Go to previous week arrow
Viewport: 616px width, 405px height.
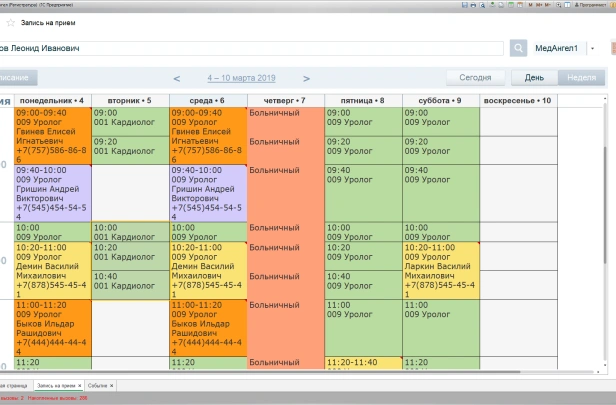coord(177,78)
